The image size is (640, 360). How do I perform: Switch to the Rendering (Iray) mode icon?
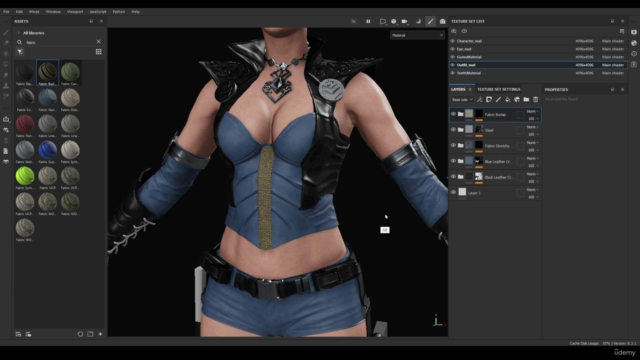[442, 21]
